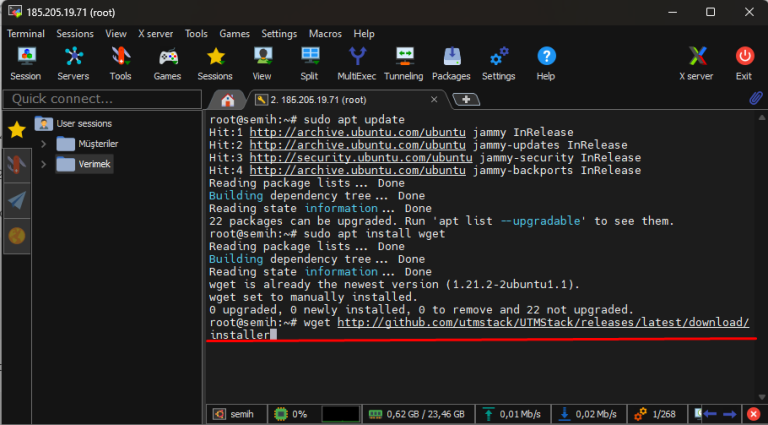Select the star favorites sidebar tab
Screen dimensions: 768x425
17,129
